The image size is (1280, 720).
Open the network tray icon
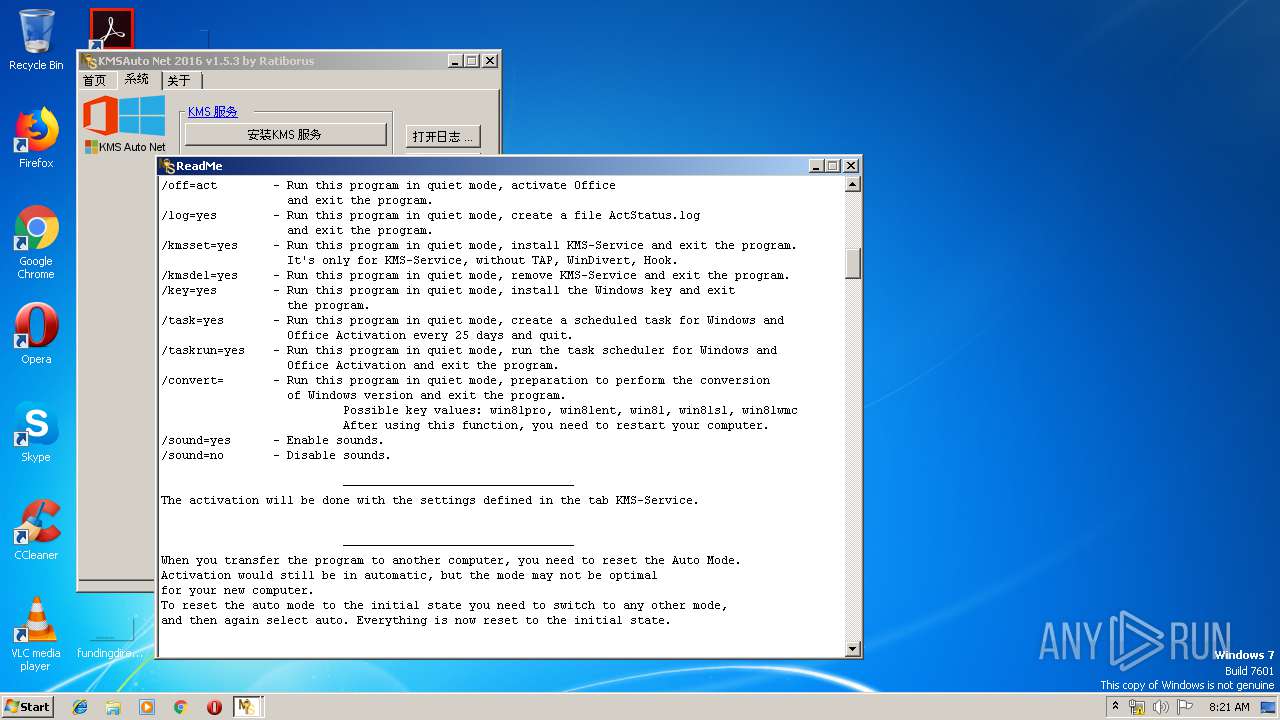[x=1137, y=707]
